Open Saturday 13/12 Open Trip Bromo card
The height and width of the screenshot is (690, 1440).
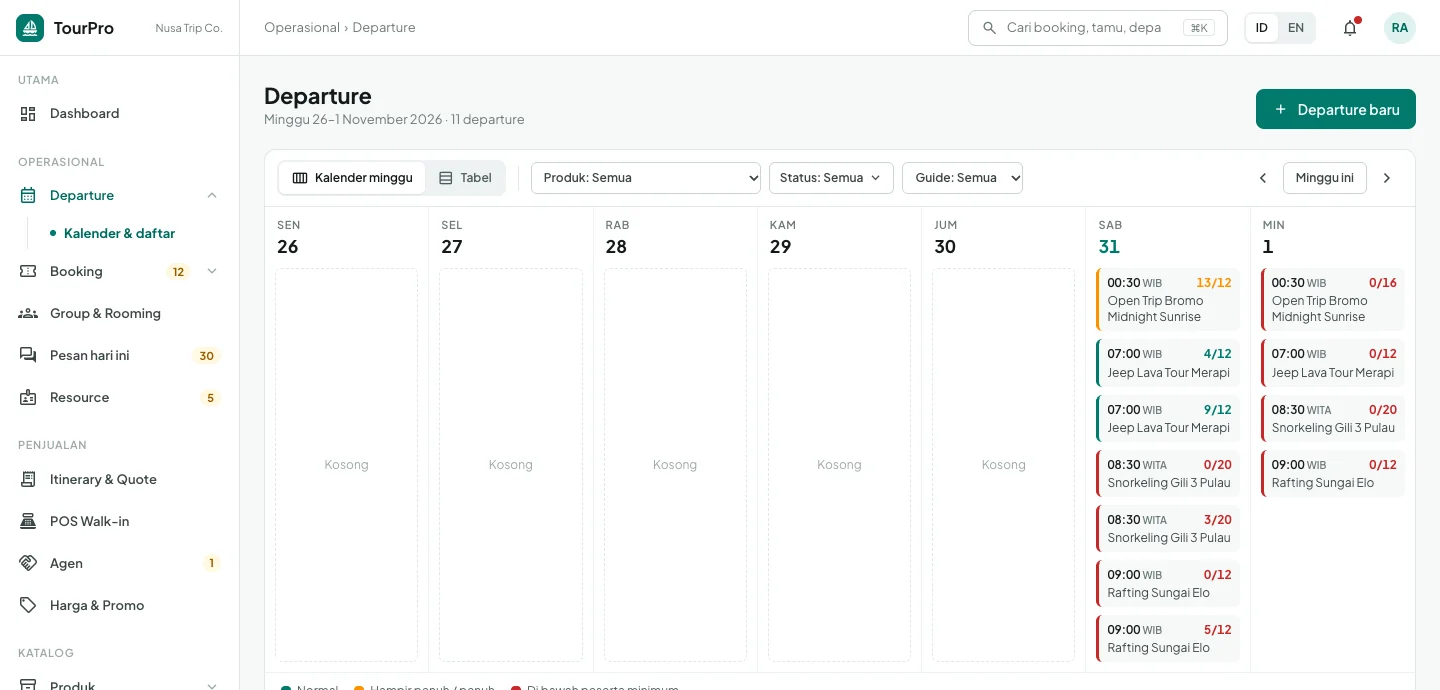pyautogui.click(x=1168, y=300)
